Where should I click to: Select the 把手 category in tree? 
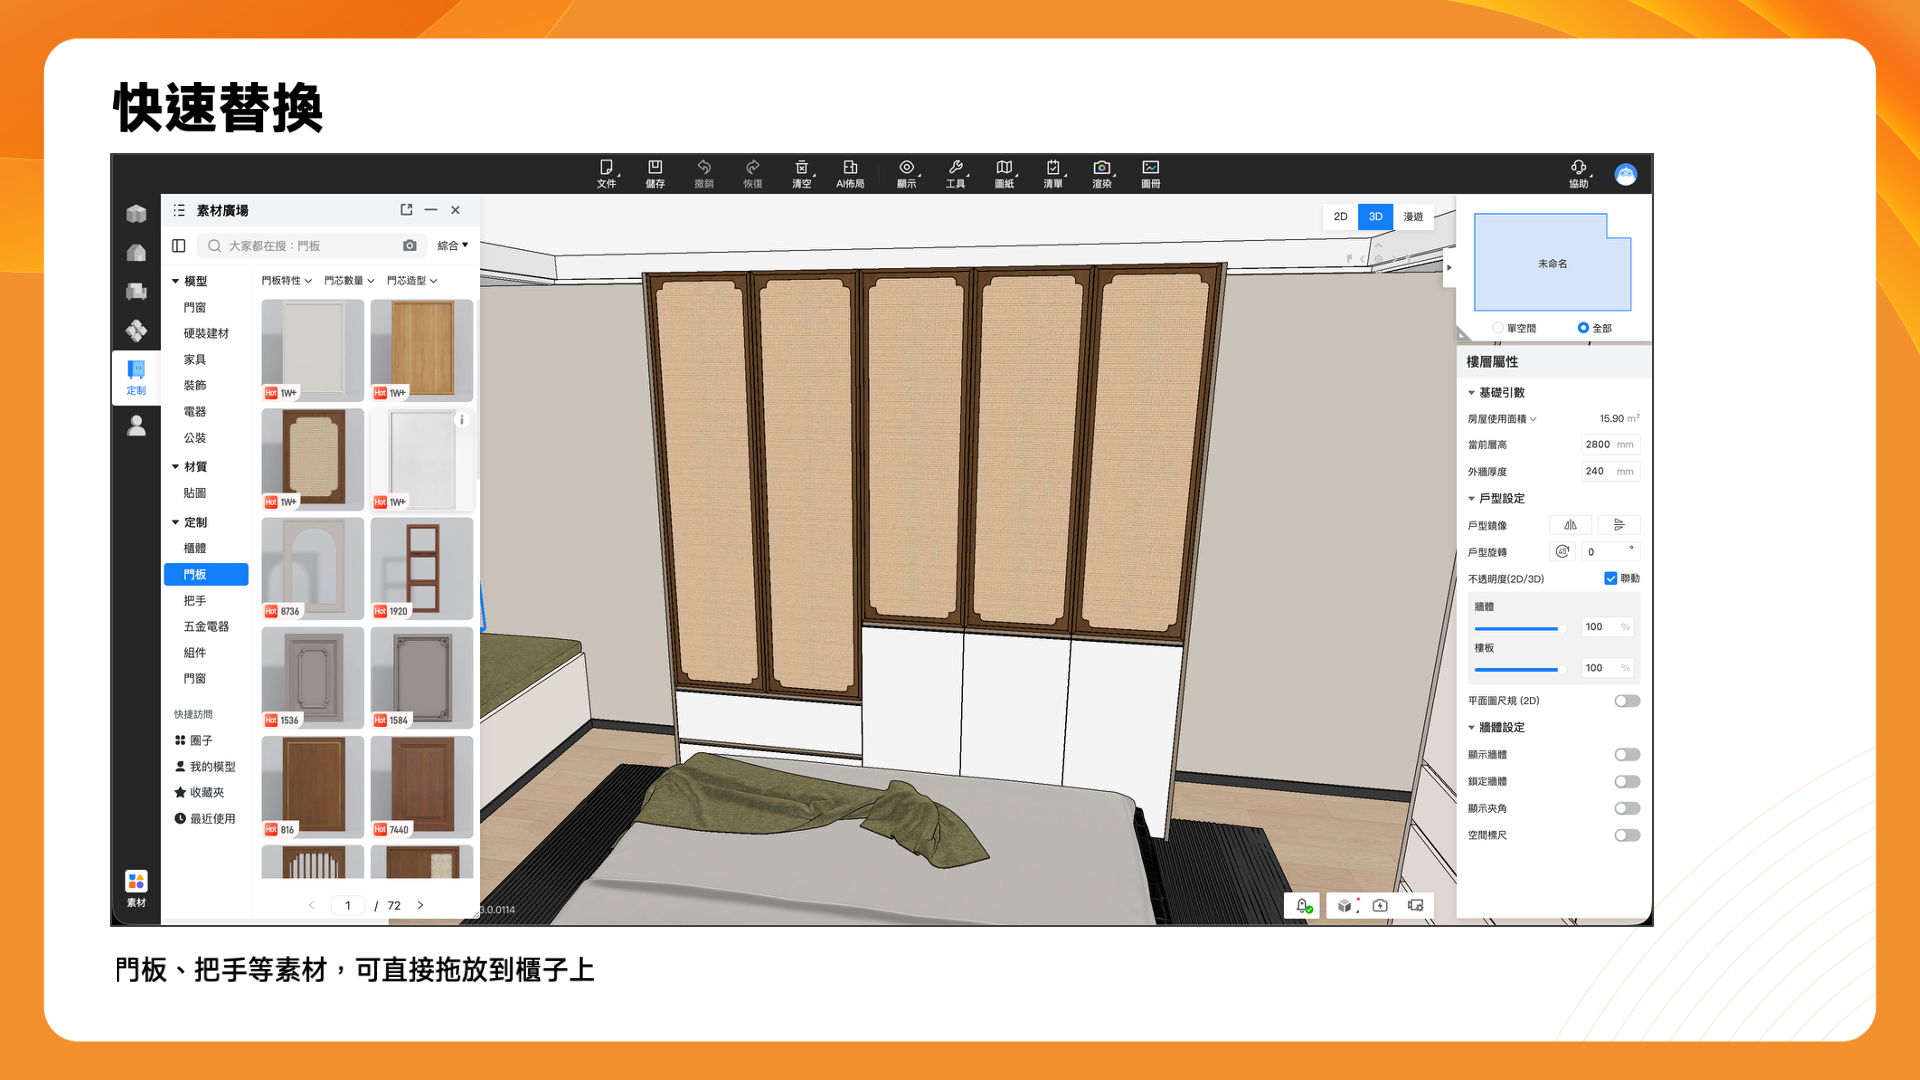pyautogui.click(x=195, y=601)
